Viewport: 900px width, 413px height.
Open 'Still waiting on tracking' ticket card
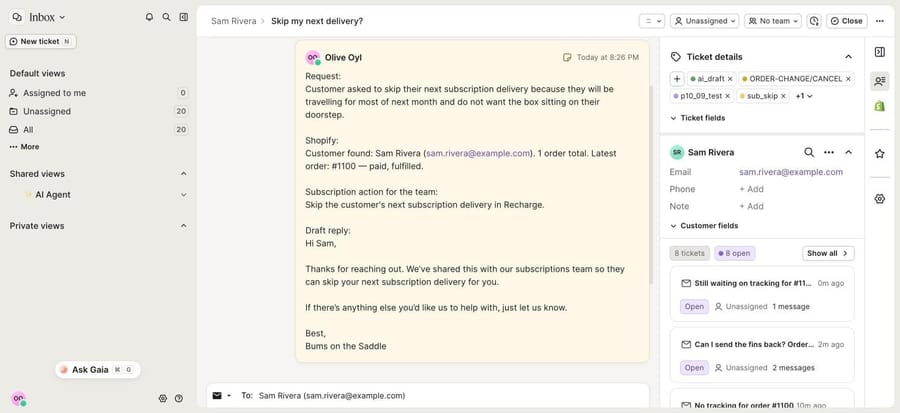pyautogui.click(x=762, y=294)
